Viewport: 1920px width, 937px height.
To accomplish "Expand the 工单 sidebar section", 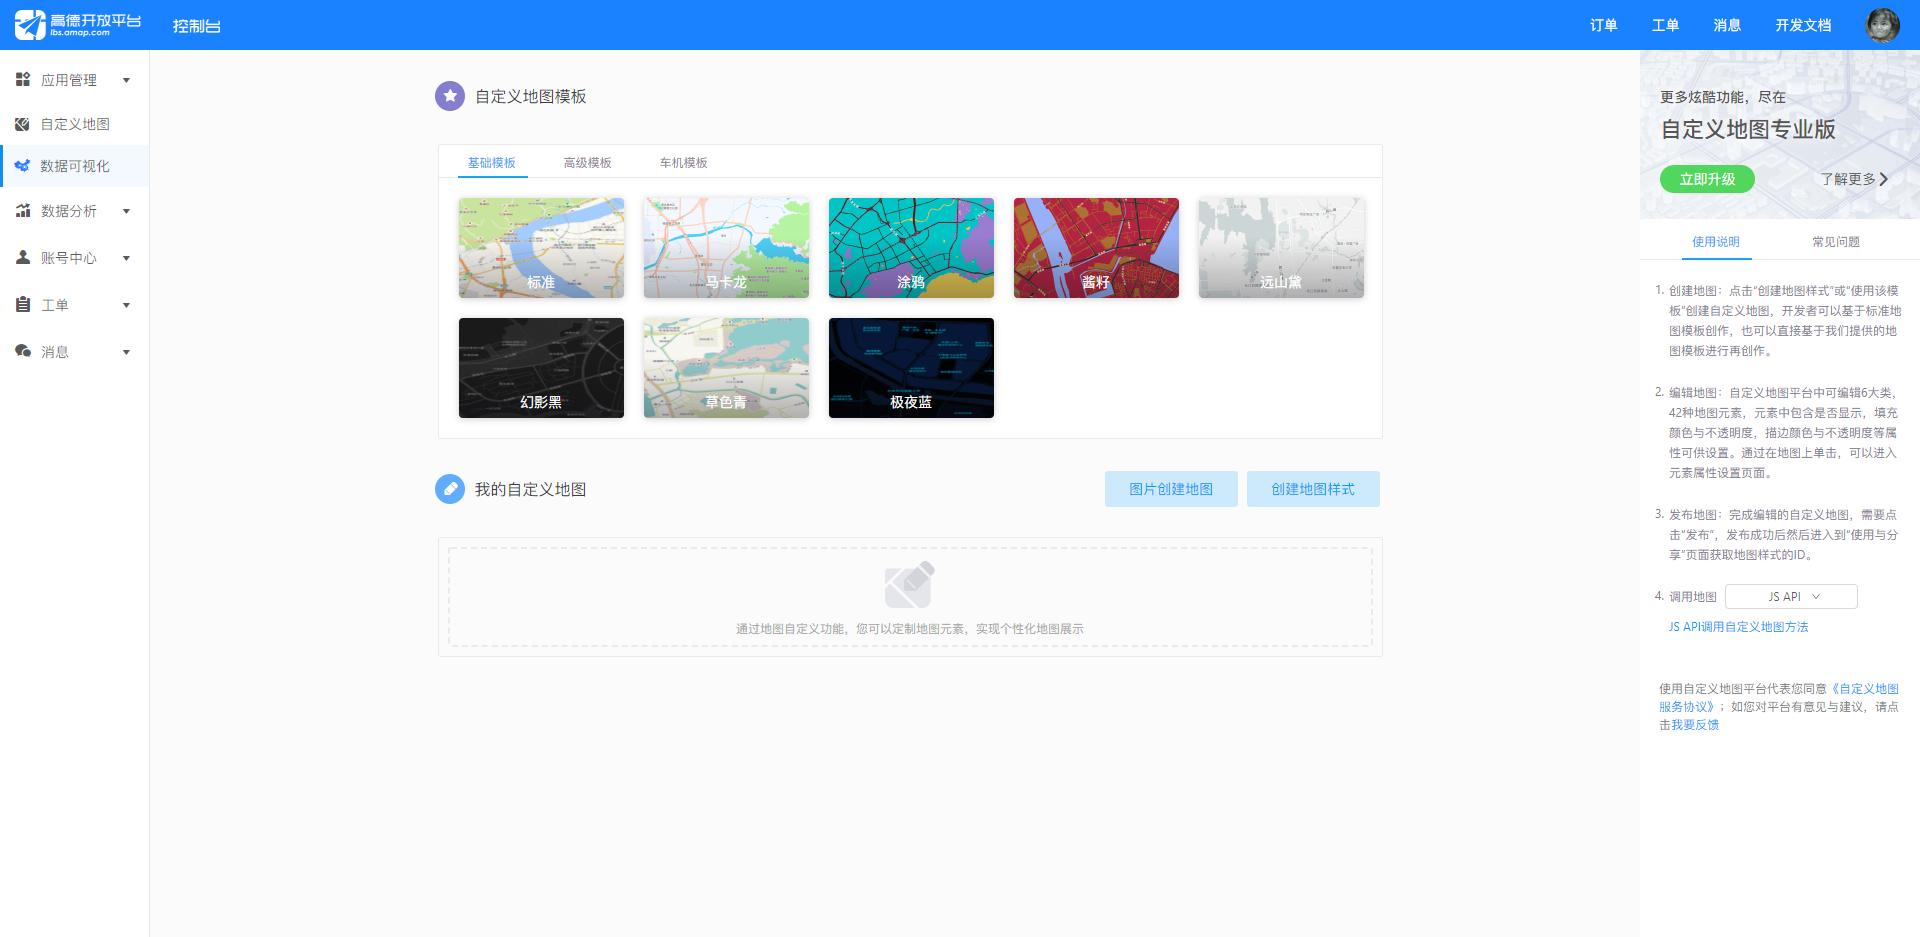I will coord(126,304).
